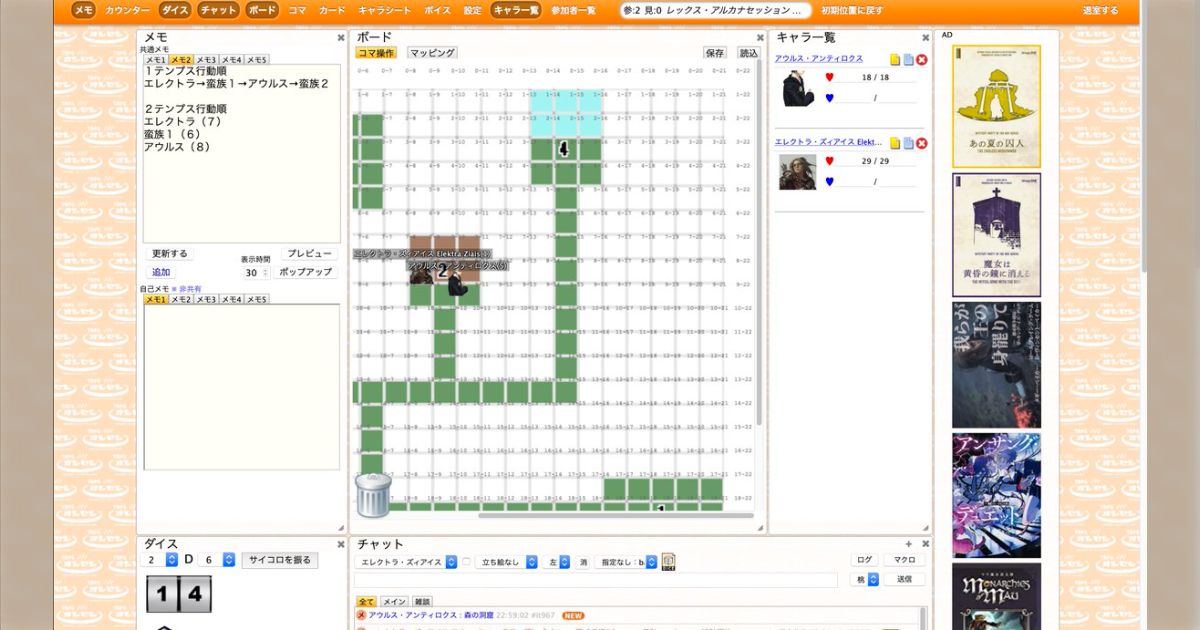This screenshot has height=630, width=1200.
Task: Open Aulus's yellow memo icon in character list
Action: (x=895, y=60)
